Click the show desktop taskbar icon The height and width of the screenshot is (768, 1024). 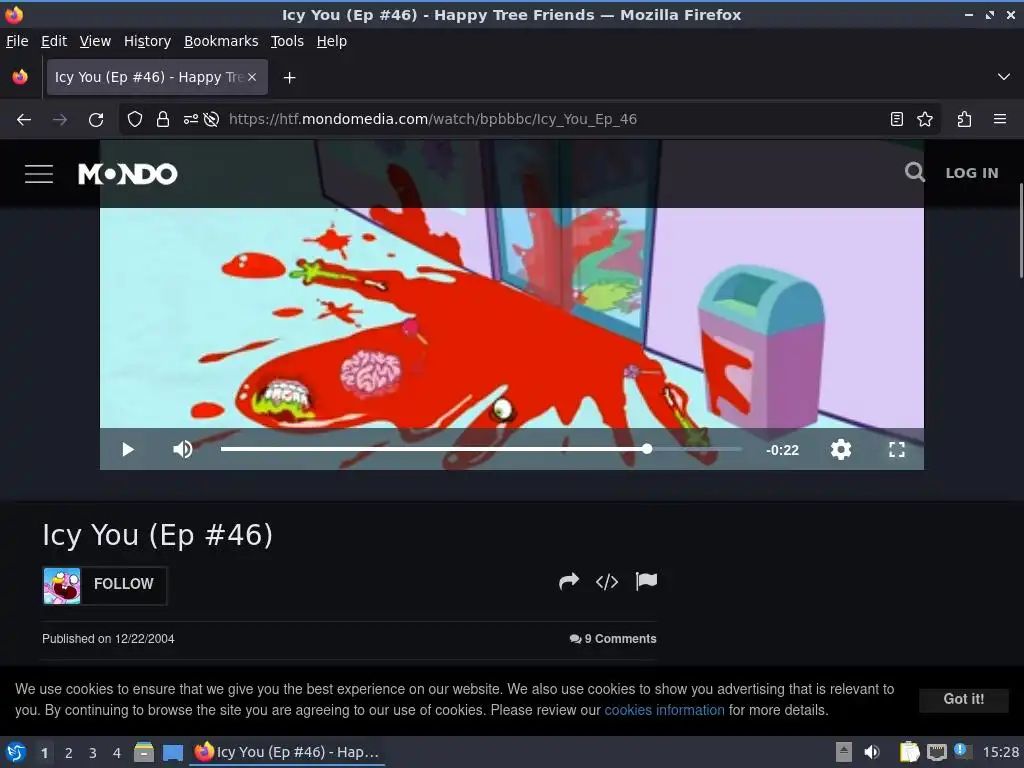173,752
